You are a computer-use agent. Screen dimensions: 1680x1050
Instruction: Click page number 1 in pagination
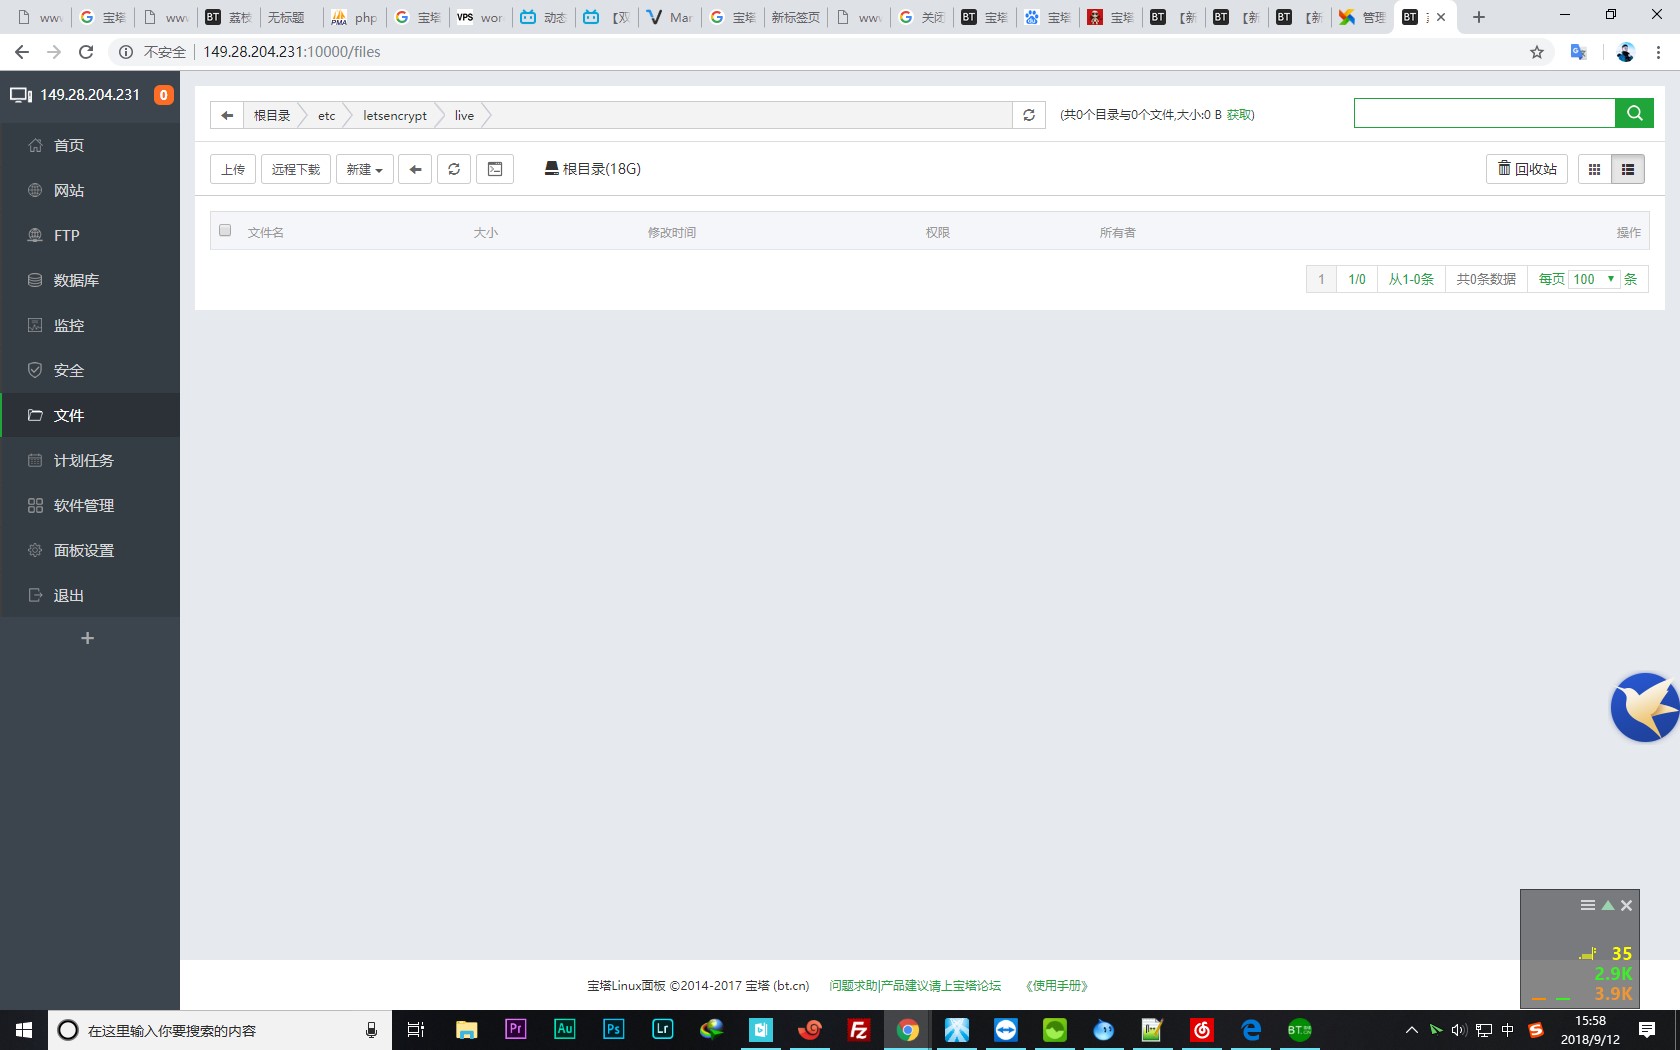[1321, 279]
